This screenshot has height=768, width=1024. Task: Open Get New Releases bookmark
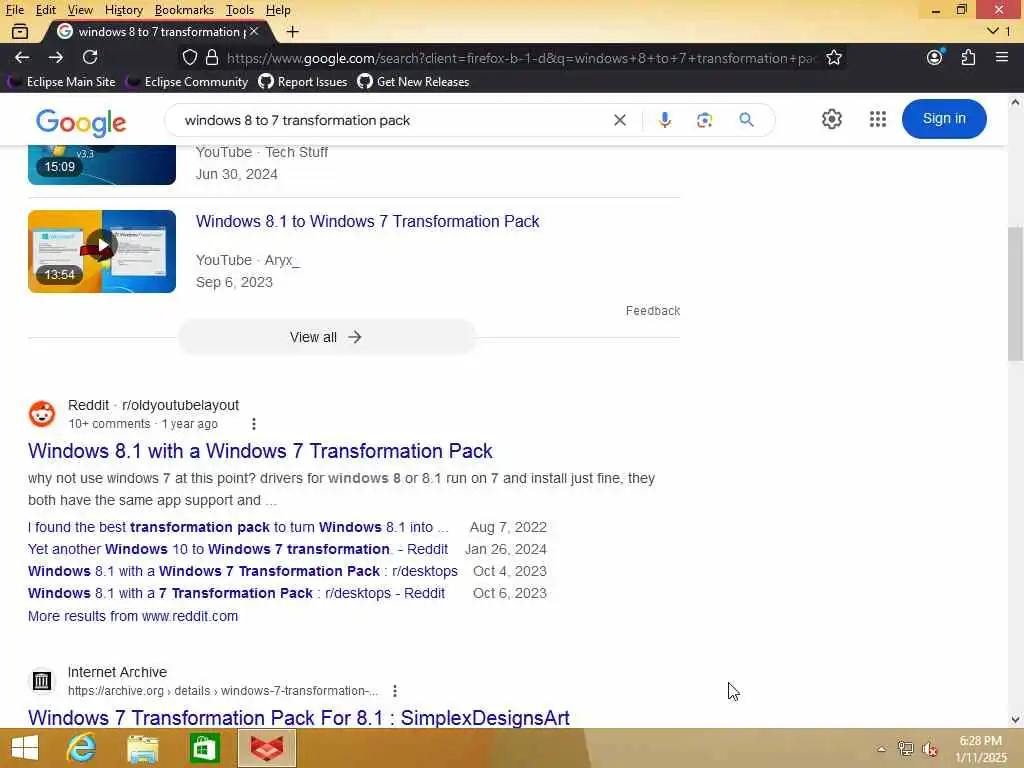413,82
